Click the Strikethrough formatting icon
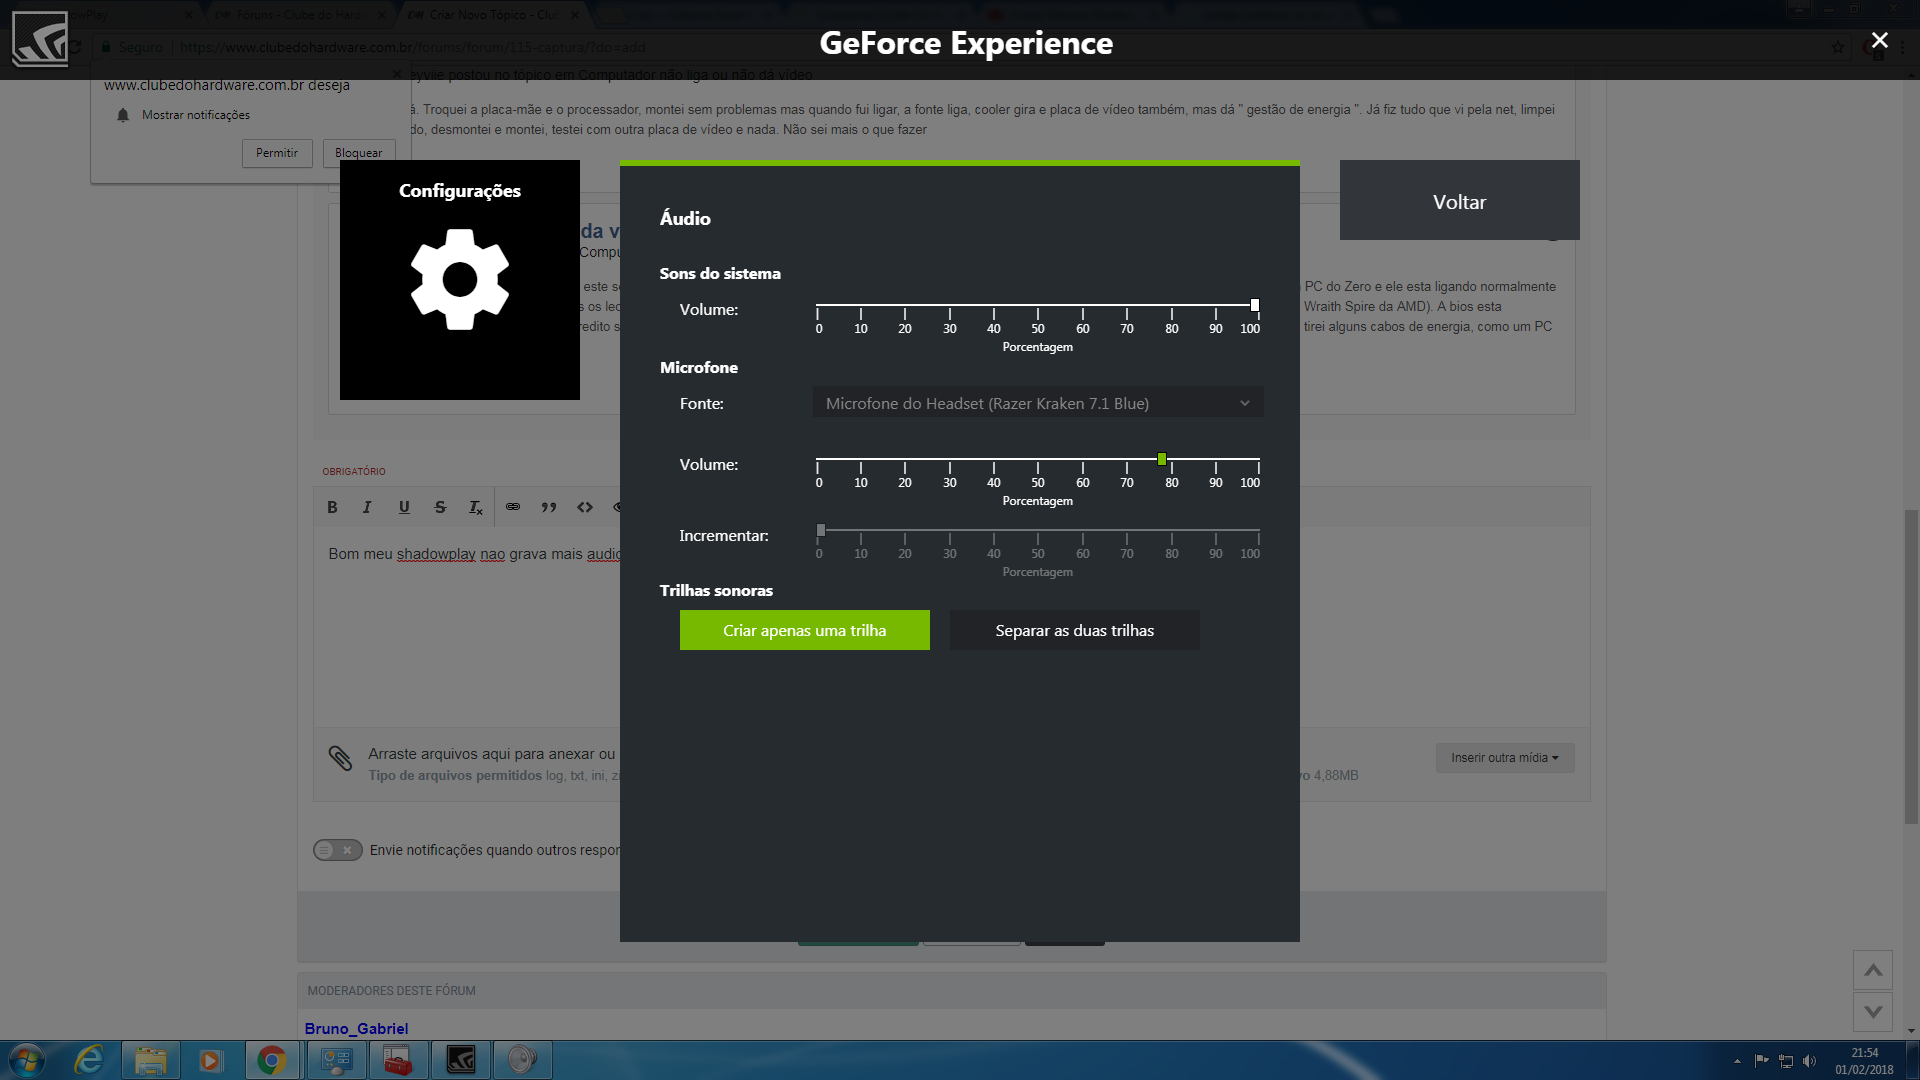The image size is (1920, 1080). (x=440, y=507)
